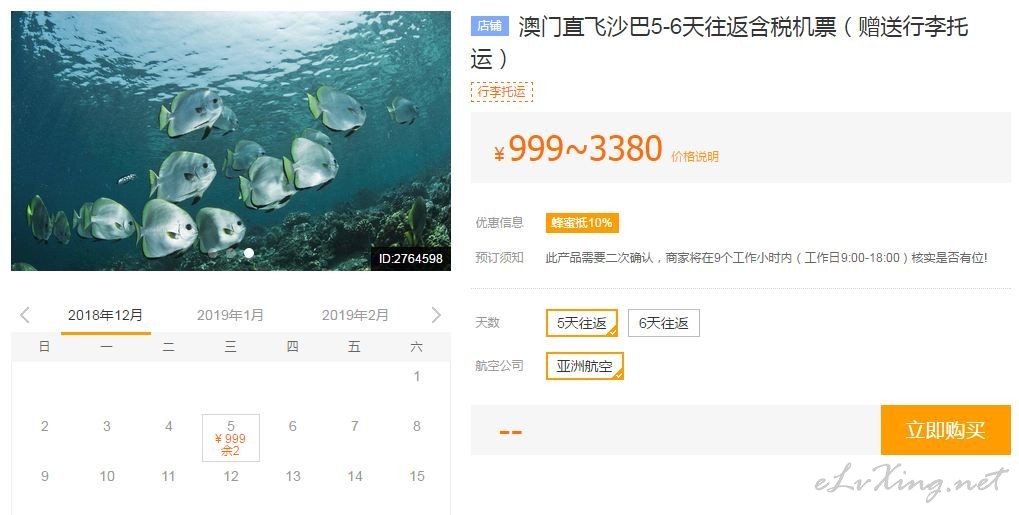Select December 1 in the calendar
The height and width of the screenshot is (515, 1019).
point(417,376)
